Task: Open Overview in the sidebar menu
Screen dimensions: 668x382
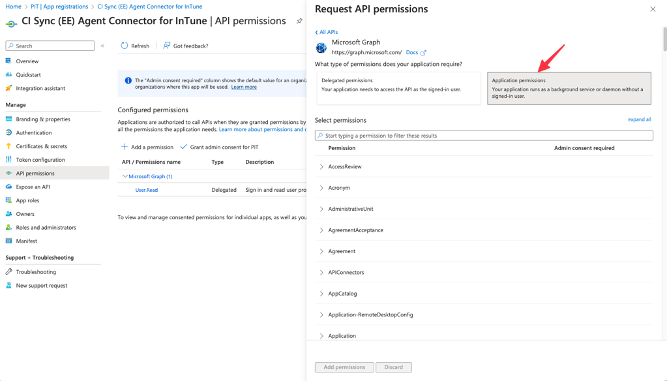Action: (x=27, y=61)
